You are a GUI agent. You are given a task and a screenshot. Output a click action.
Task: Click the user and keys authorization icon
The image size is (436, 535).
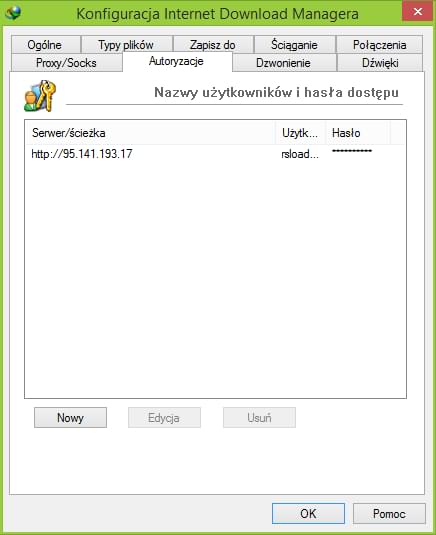coord(40,96)
